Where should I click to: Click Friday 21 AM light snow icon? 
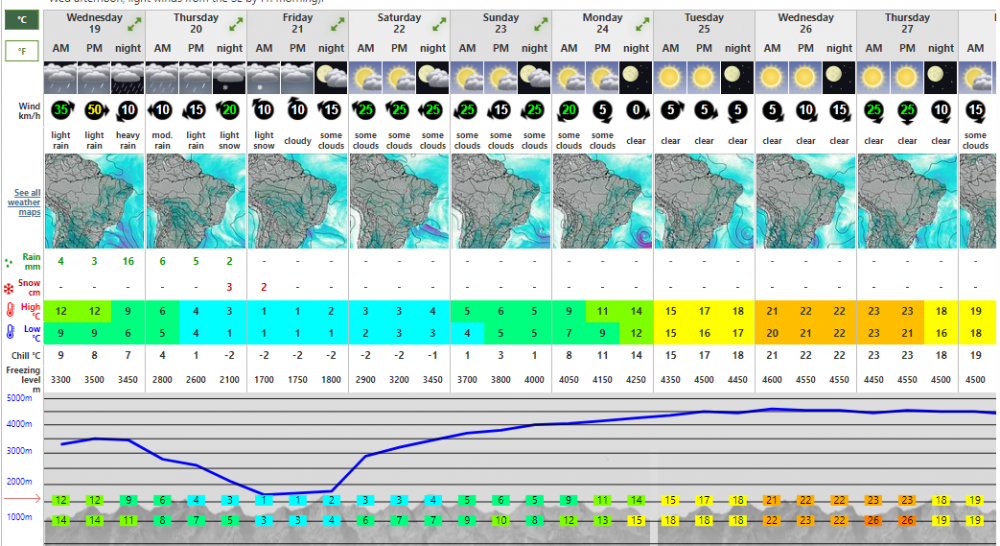[264, 77]
